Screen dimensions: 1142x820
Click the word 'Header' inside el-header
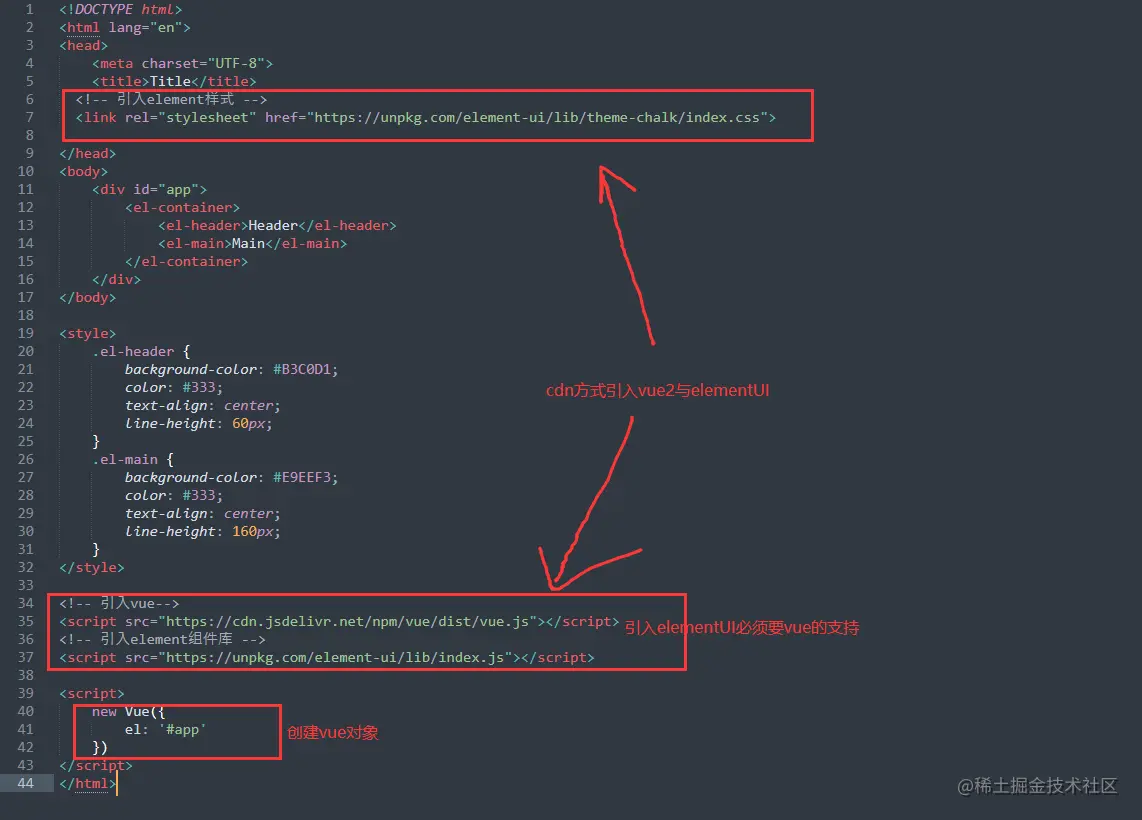[x=273, y=225]
